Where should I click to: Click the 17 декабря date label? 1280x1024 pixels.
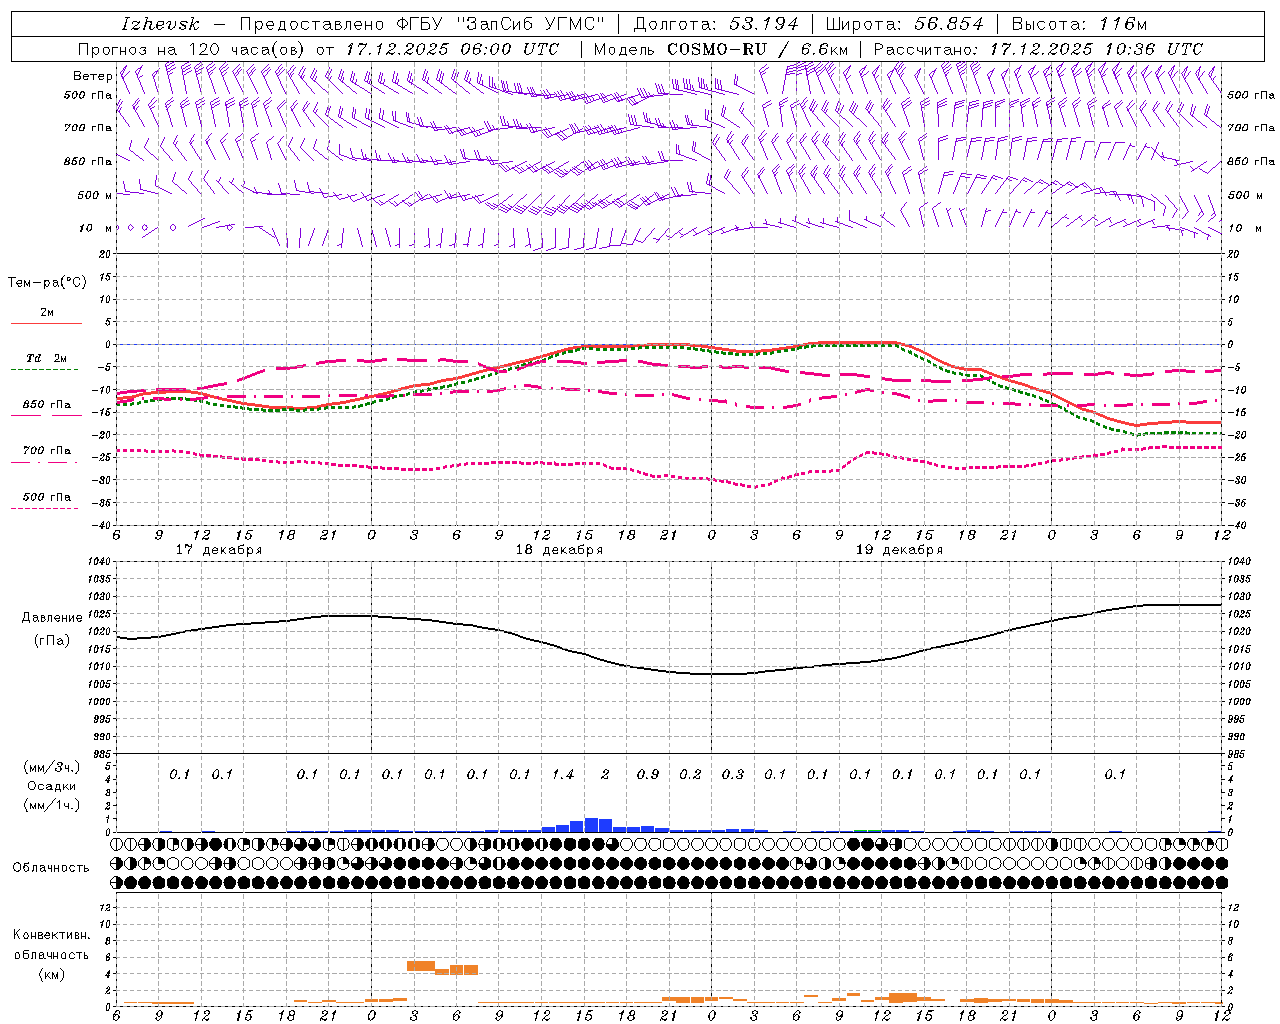click(219, 550)
